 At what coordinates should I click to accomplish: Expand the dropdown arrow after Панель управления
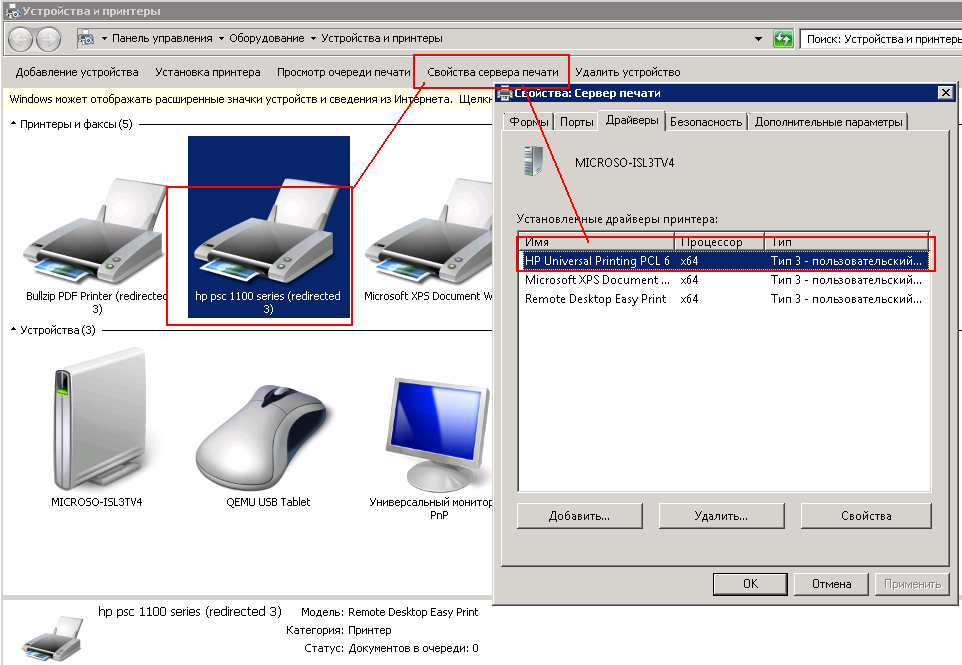pyautogui.click(x=221, y=39)
